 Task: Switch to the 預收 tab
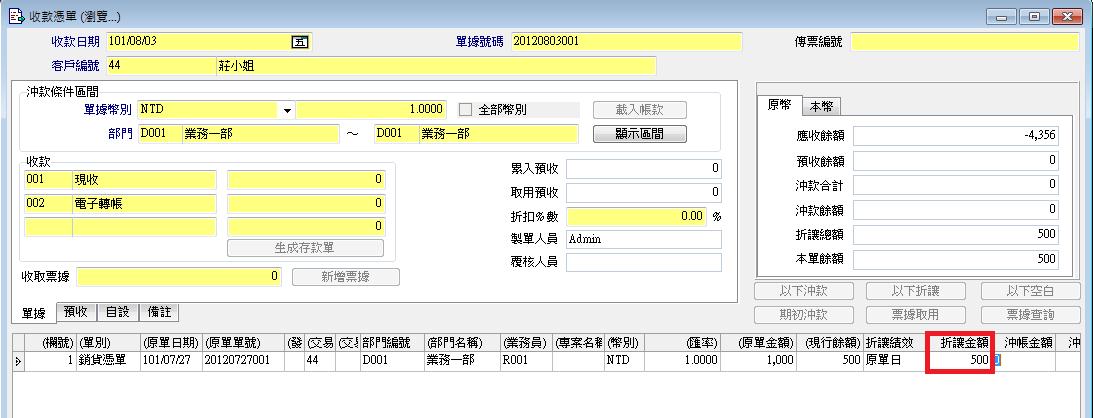76,312
